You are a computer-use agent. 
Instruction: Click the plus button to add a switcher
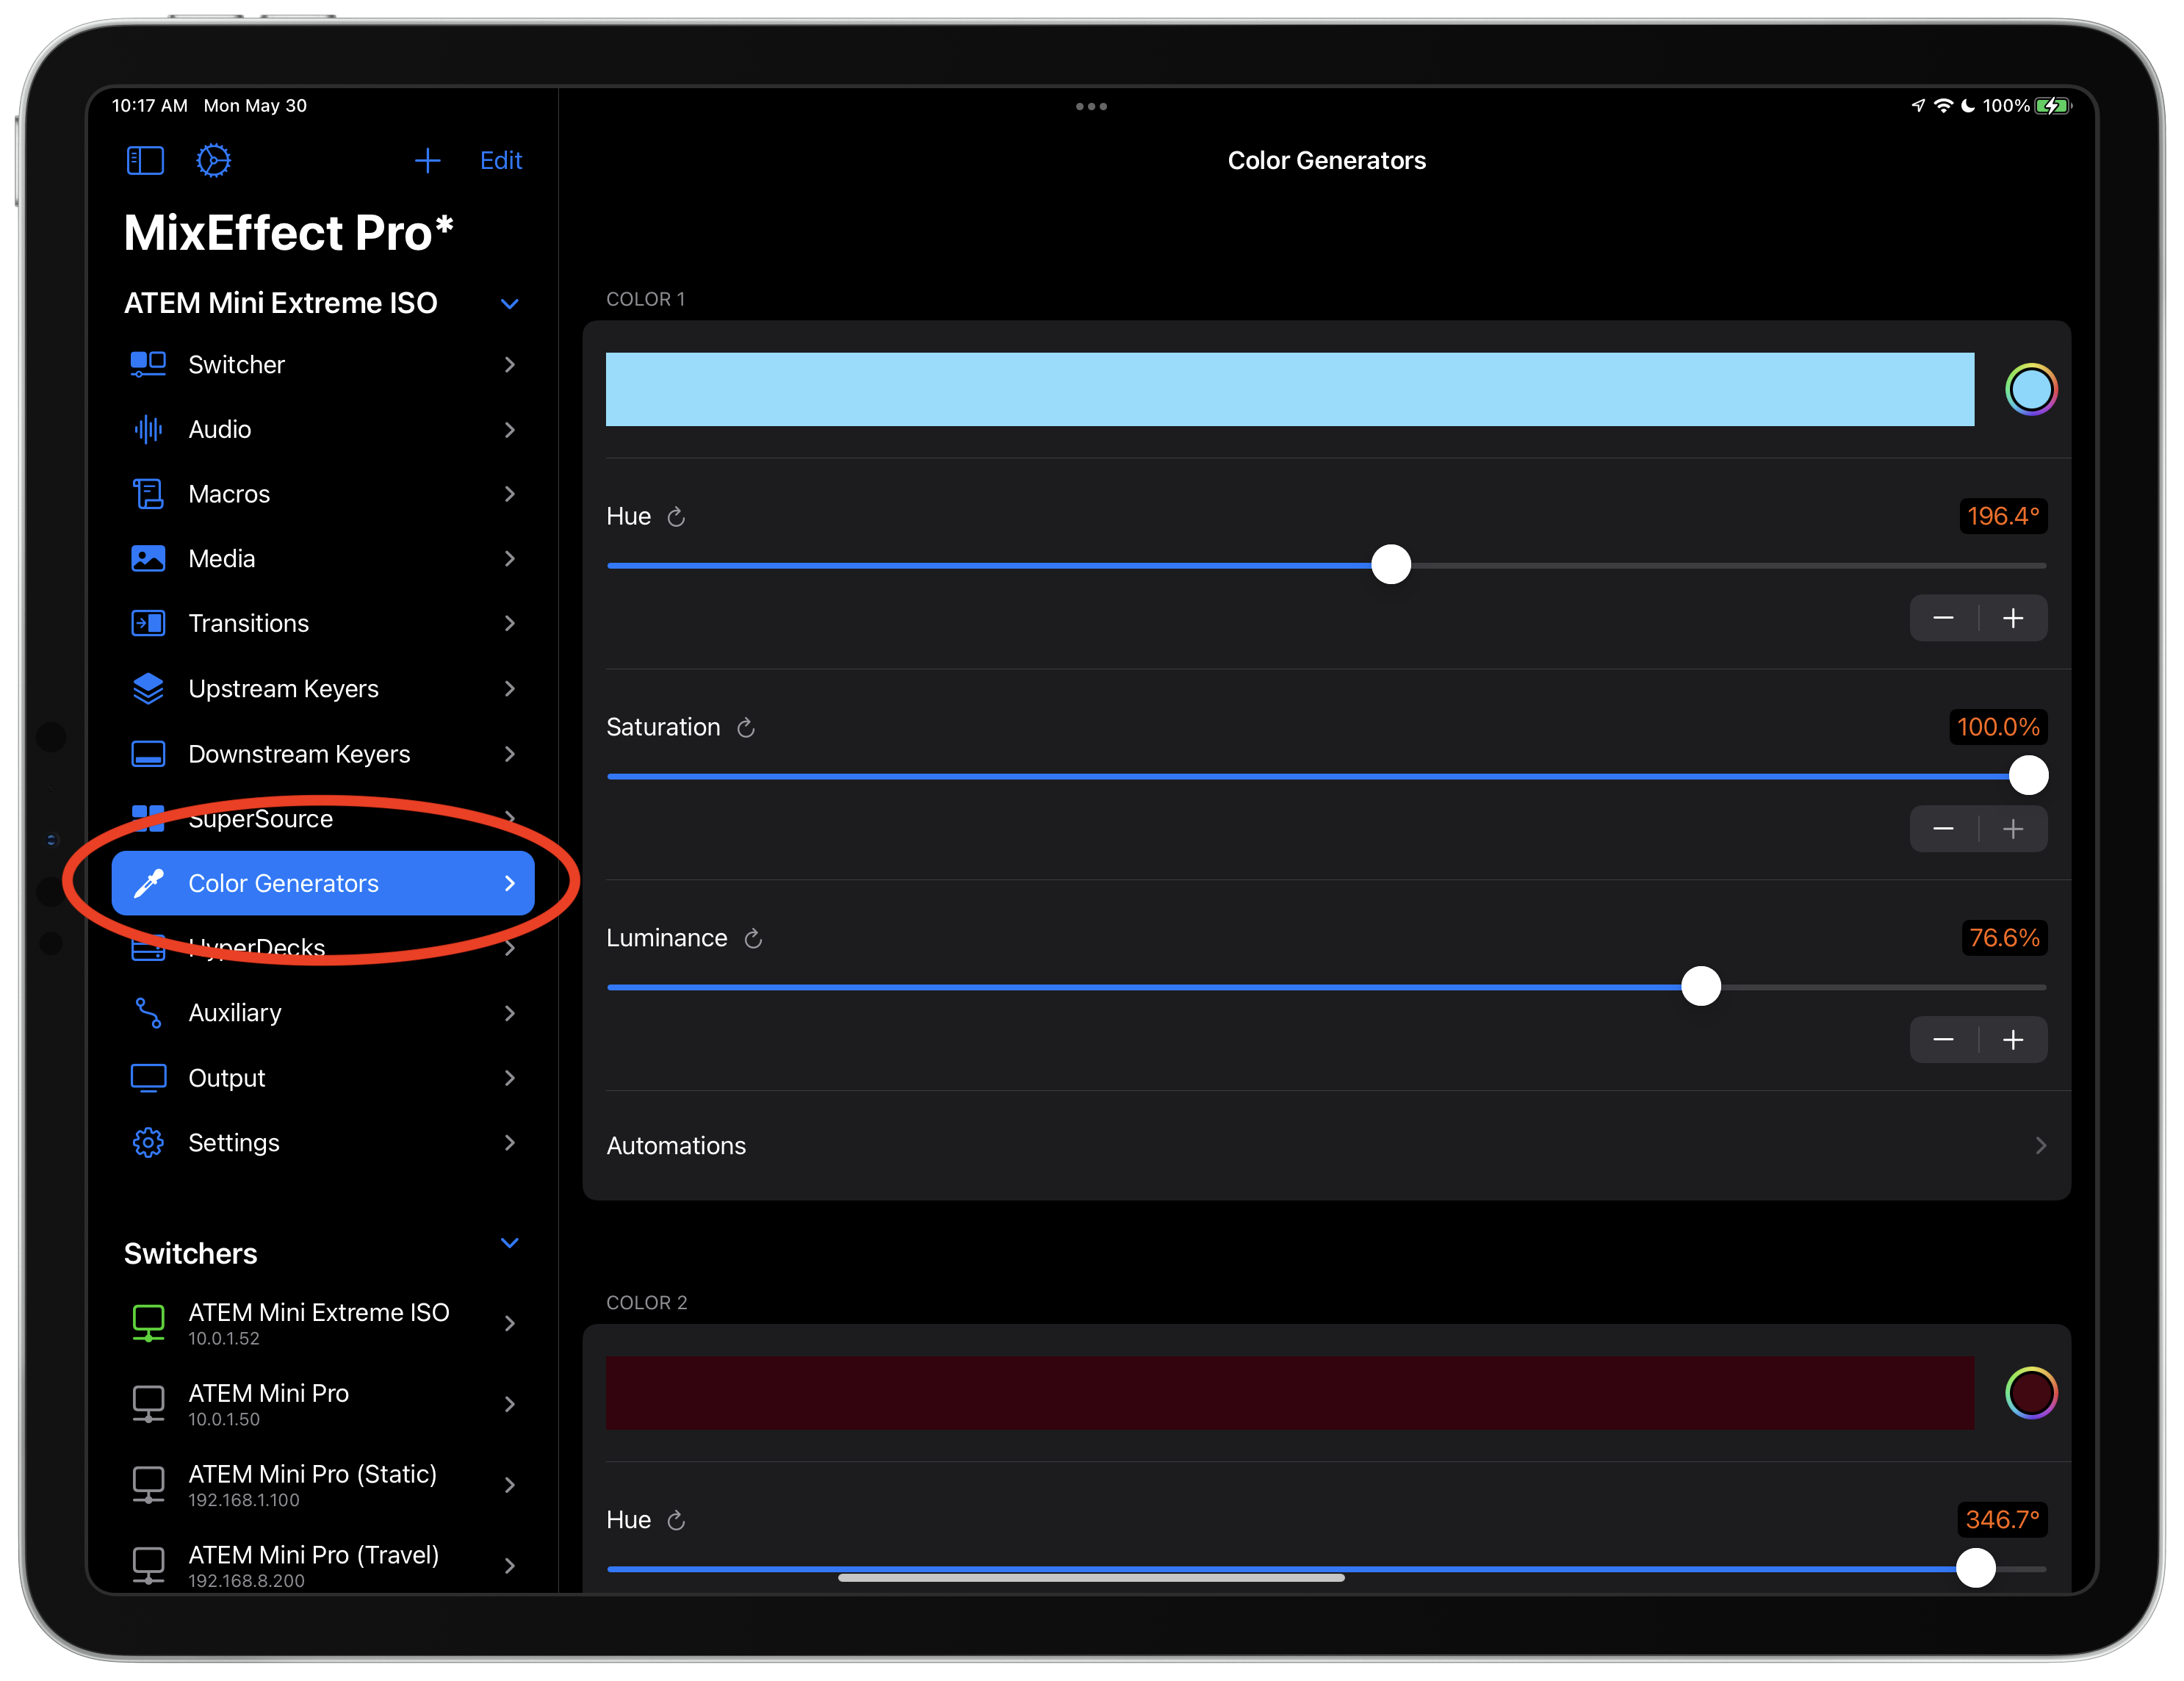[x=428, y=160]
